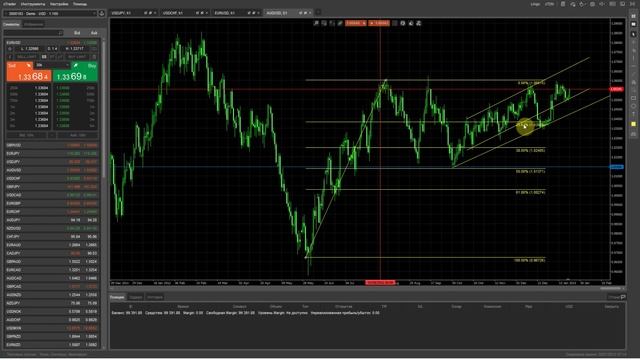
Task: Click the sound speaker icon in top bar
Action: [602, 4]
